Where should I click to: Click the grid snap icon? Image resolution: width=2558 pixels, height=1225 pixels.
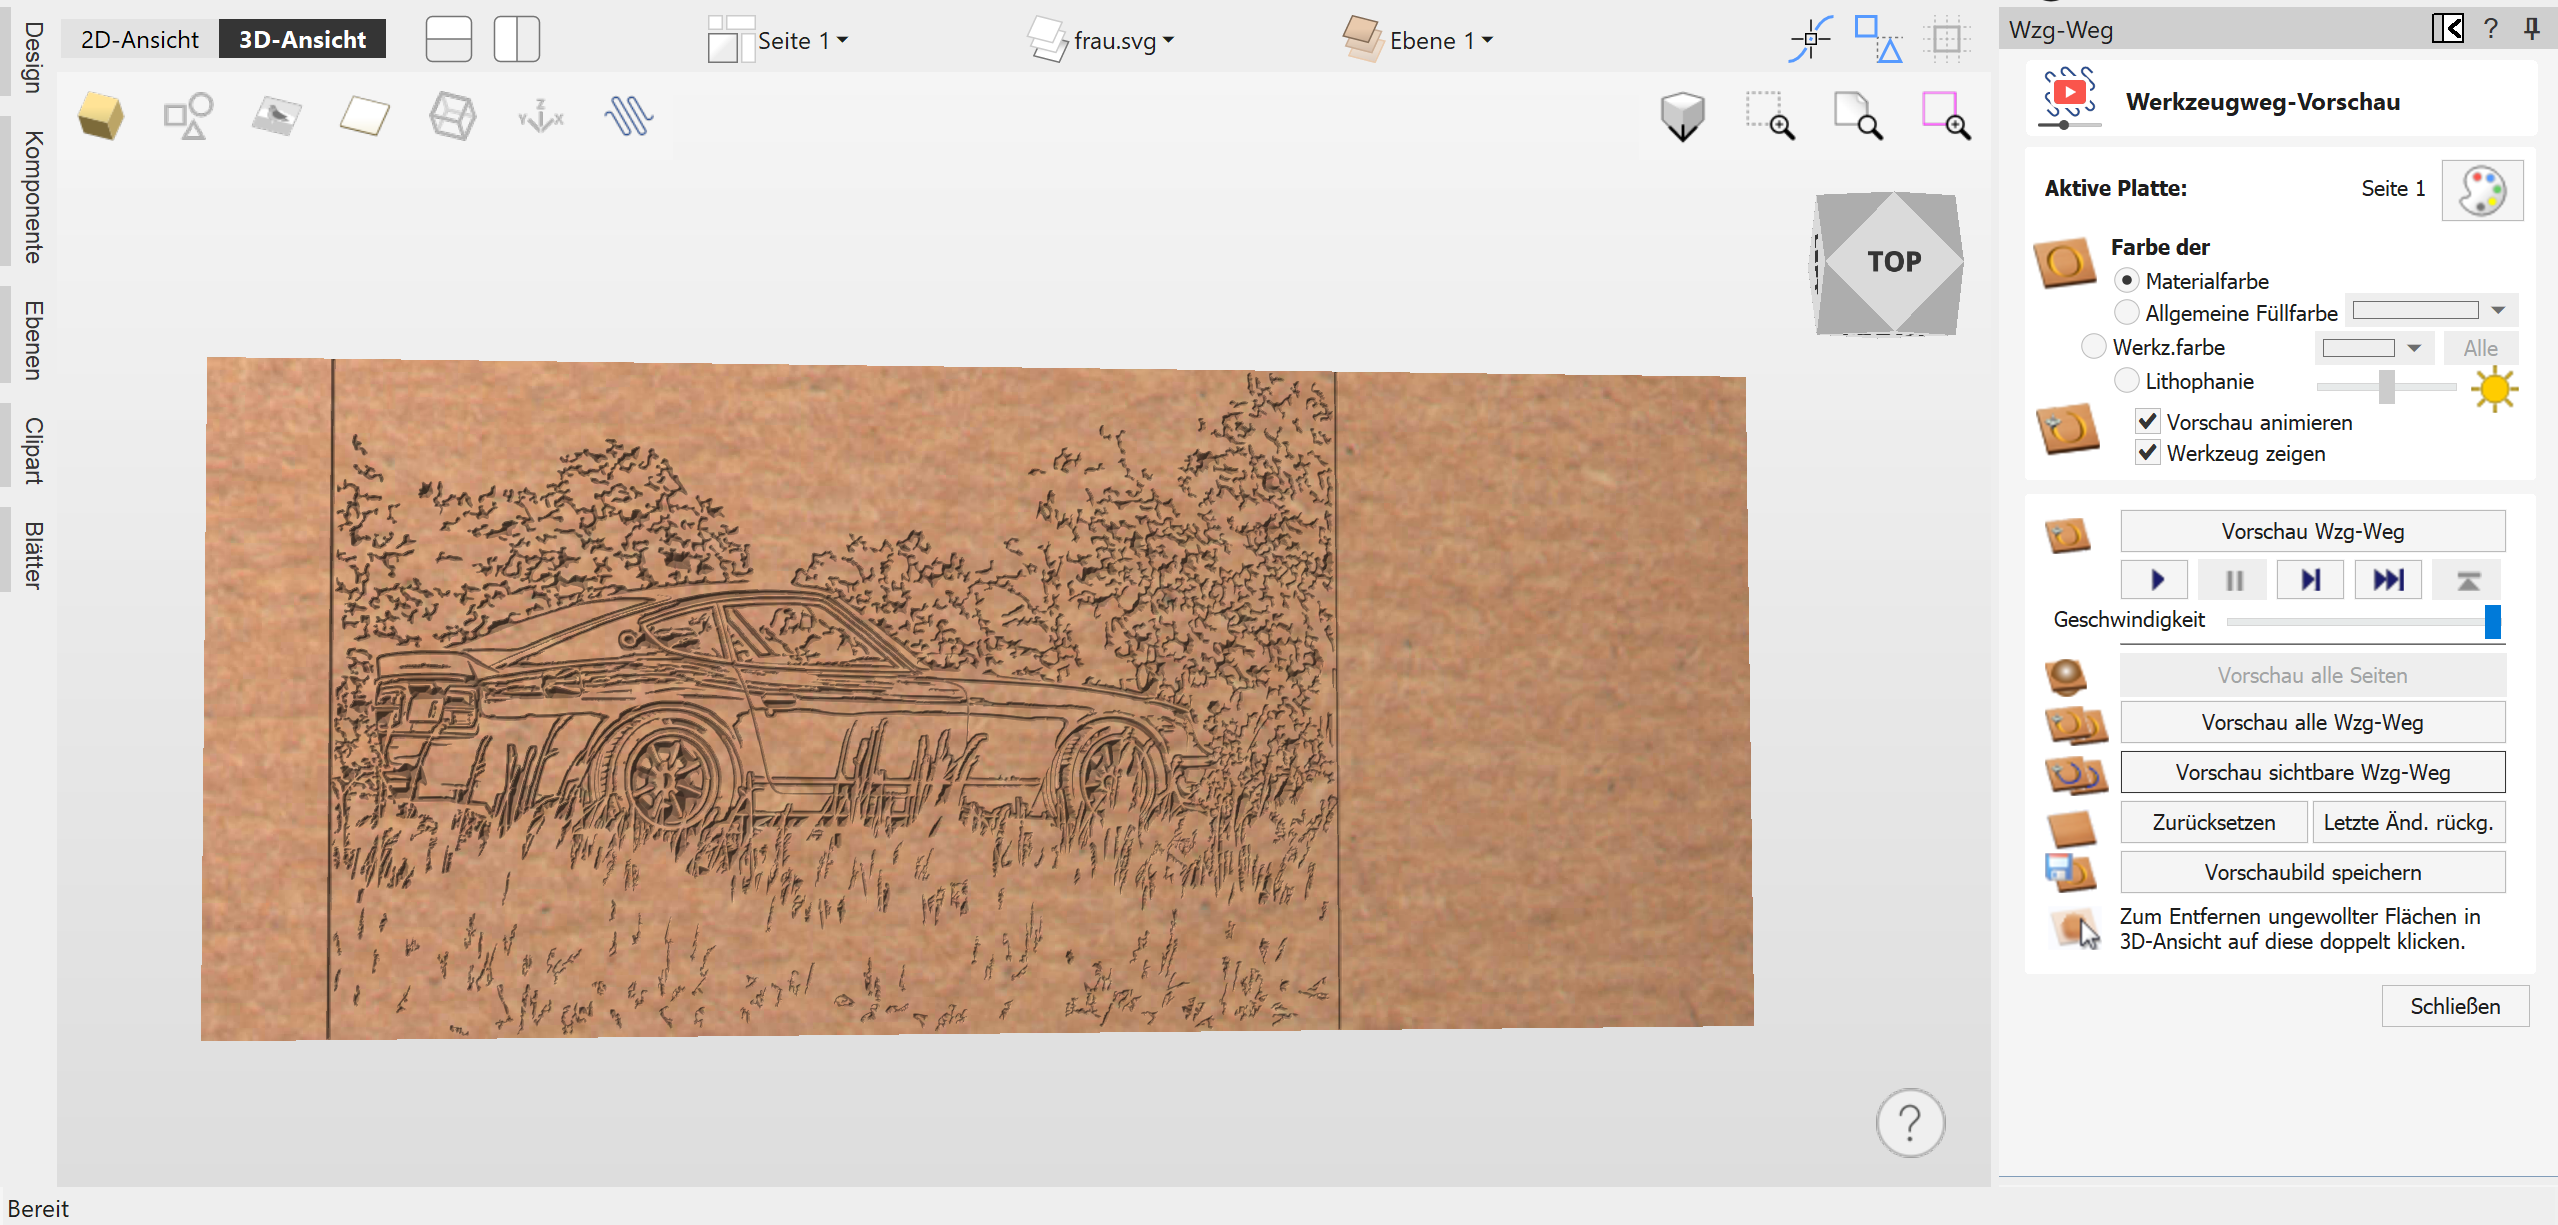point(1946,39)
